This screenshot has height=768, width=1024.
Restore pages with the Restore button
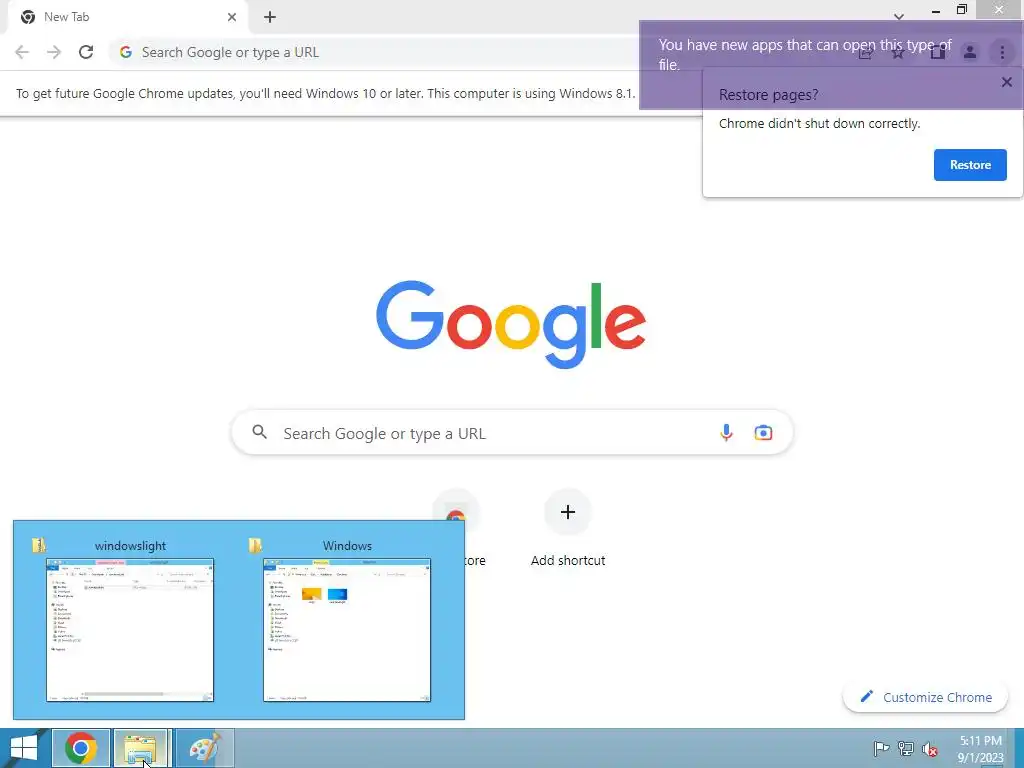point(970,165)
